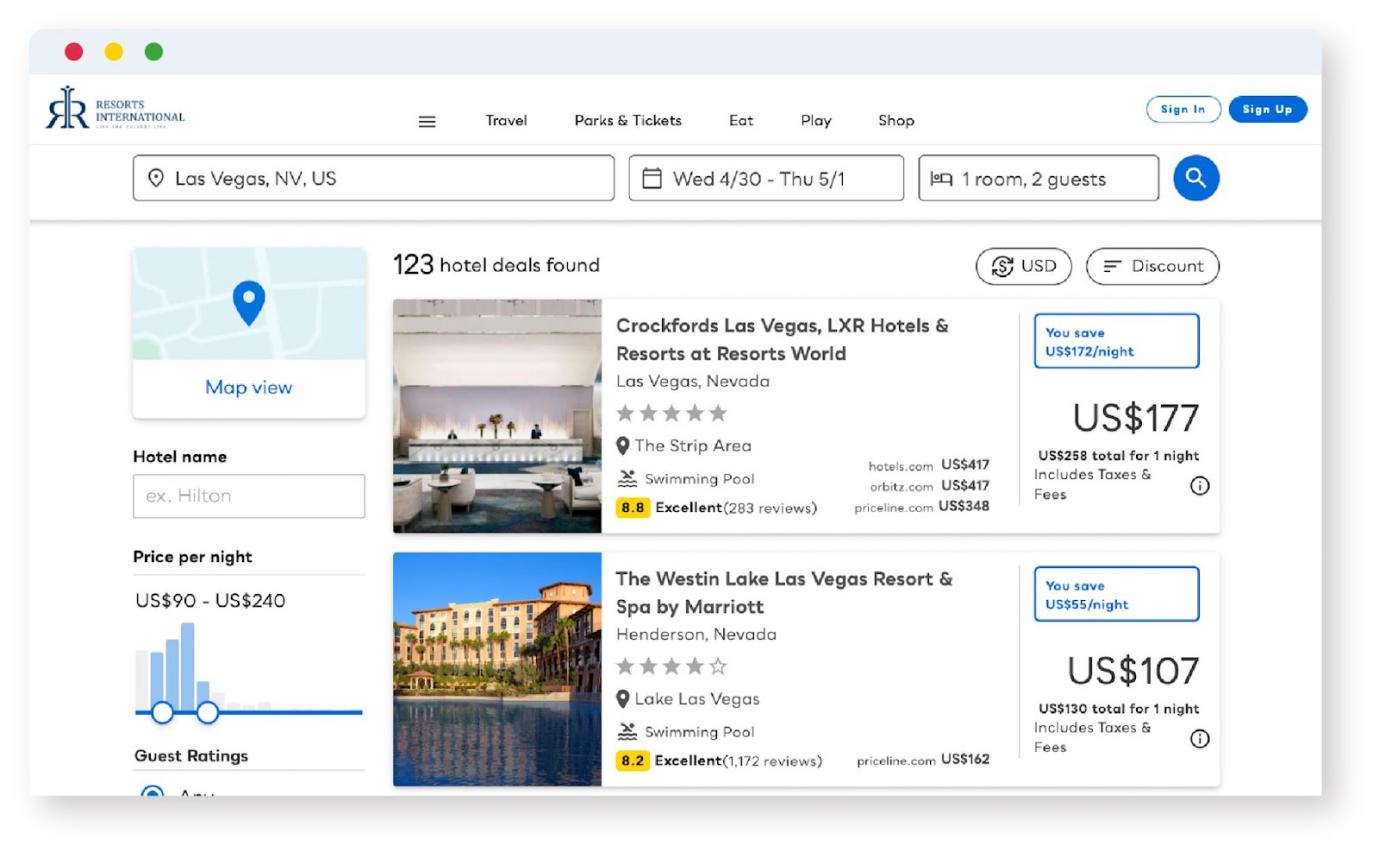This screenshot has height=853, width=1379.
Task: Click the Sign In button
Action: (1184, 110)
